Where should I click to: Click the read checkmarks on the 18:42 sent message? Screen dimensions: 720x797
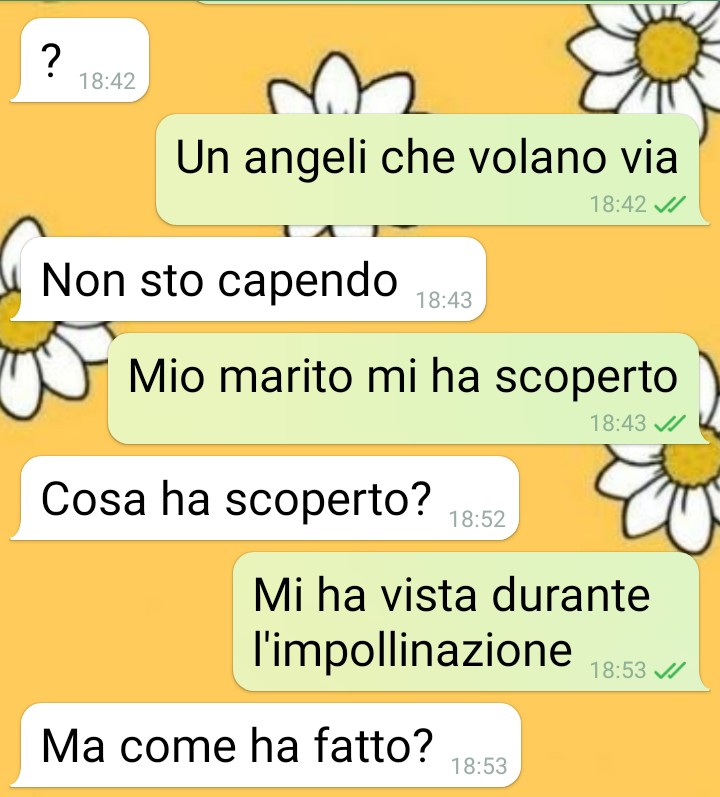(670, 204)
